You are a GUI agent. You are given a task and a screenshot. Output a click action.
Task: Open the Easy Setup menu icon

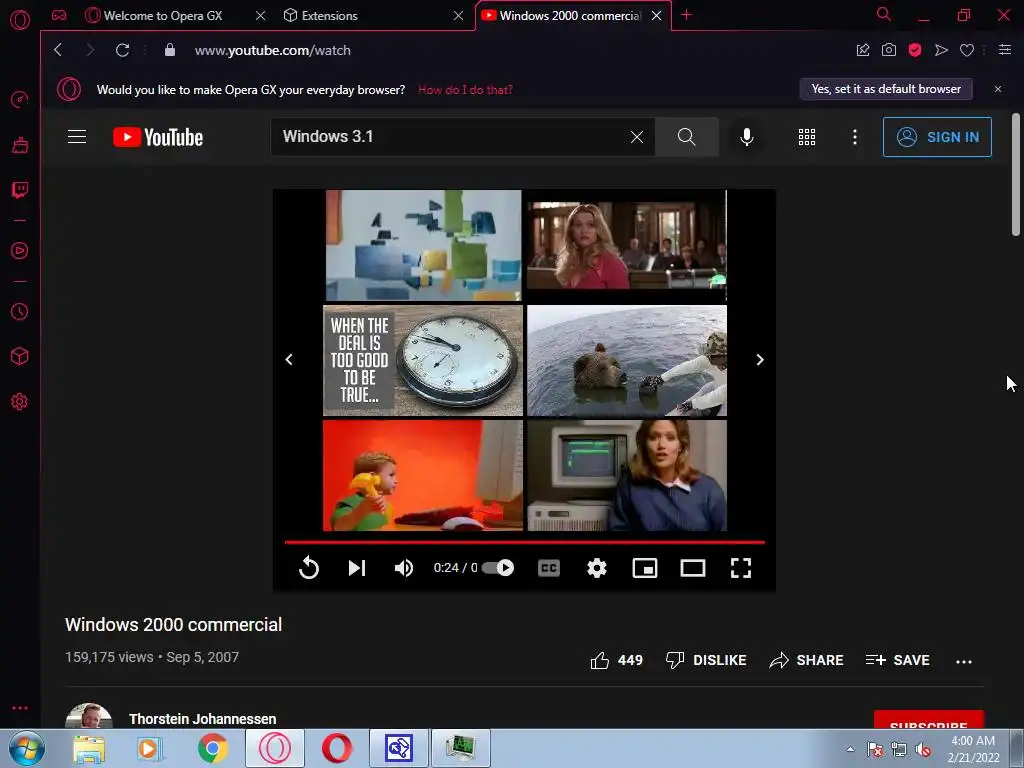click(x=1005, y=50)
